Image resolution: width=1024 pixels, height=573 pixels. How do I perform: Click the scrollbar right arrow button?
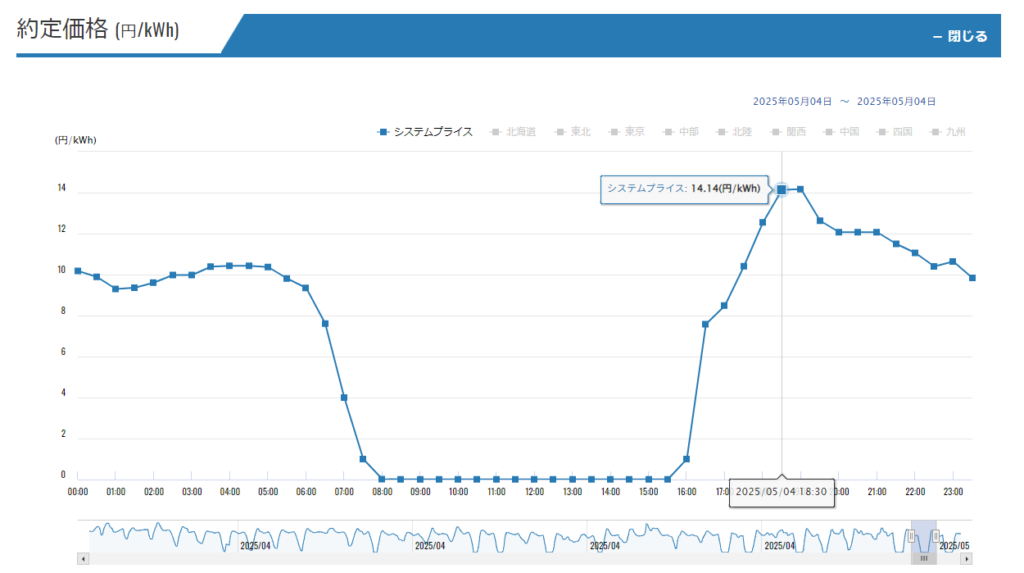[x=967, y=559]
